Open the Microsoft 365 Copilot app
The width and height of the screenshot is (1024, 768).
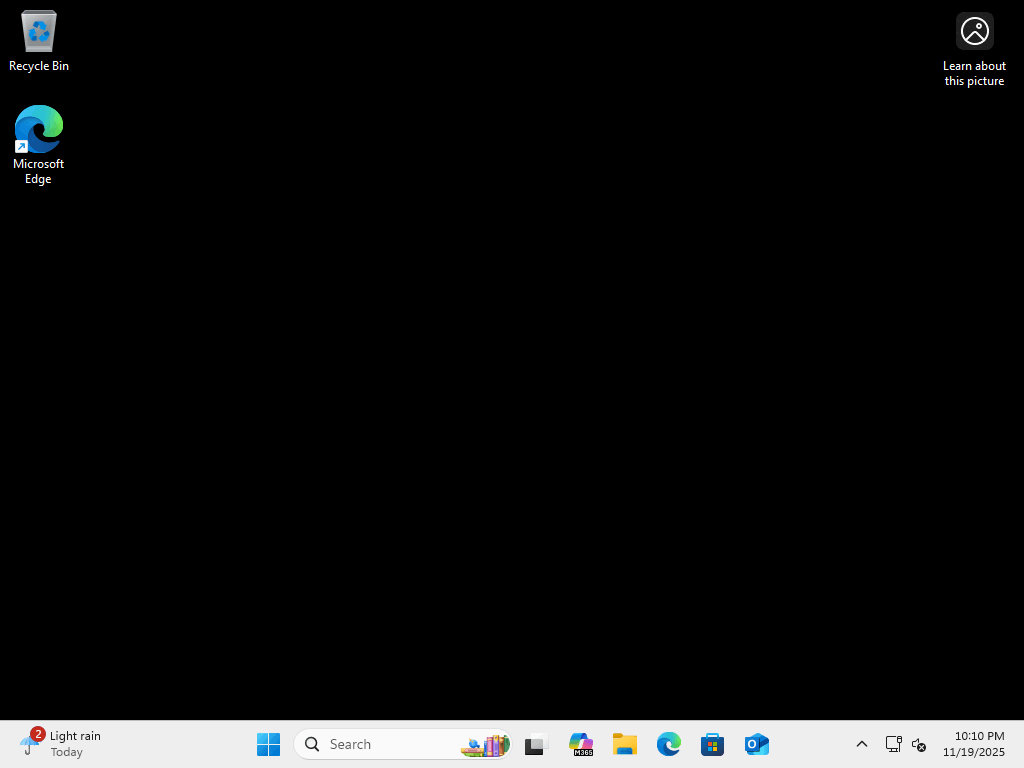click(x=580, y=744)
